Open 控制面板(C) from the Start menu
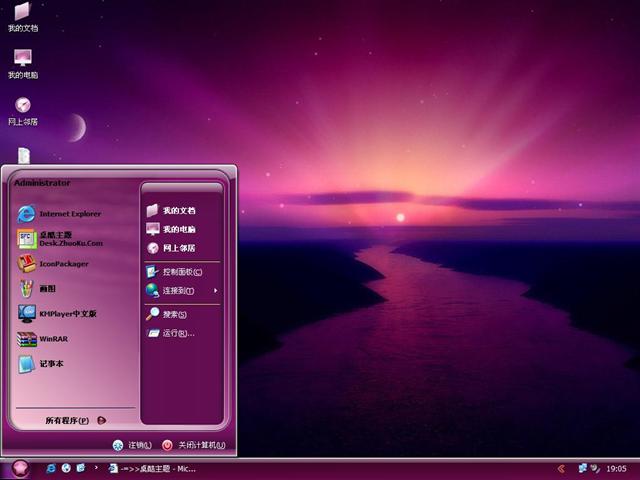This screenshot has height=480, width=640. coord(176,272)
